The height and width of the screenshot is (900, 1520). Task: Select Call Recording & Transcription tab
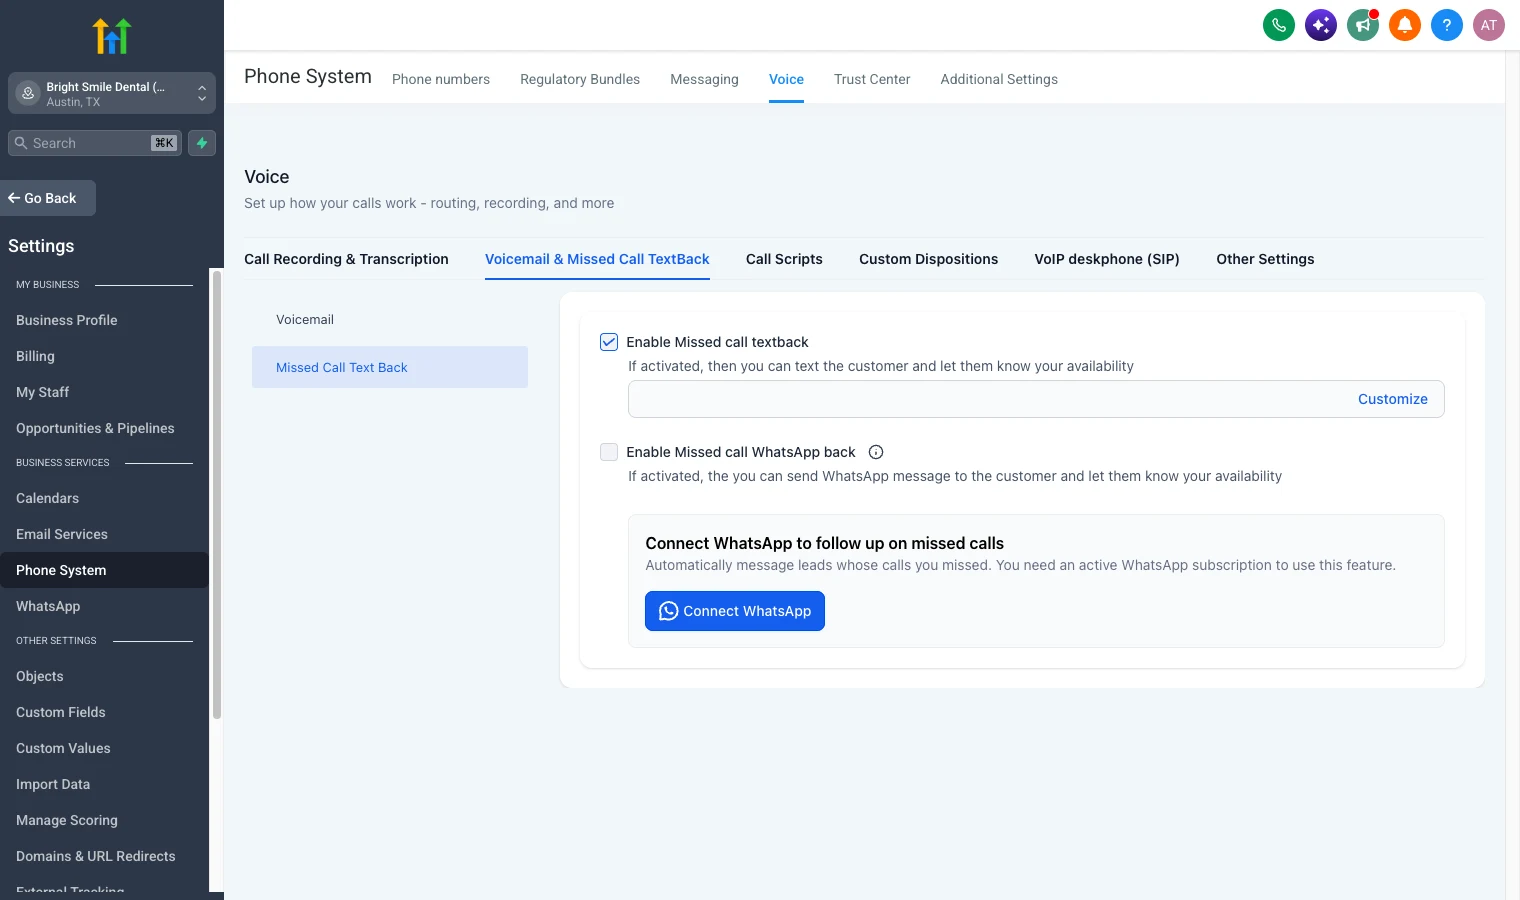[346, 259]
